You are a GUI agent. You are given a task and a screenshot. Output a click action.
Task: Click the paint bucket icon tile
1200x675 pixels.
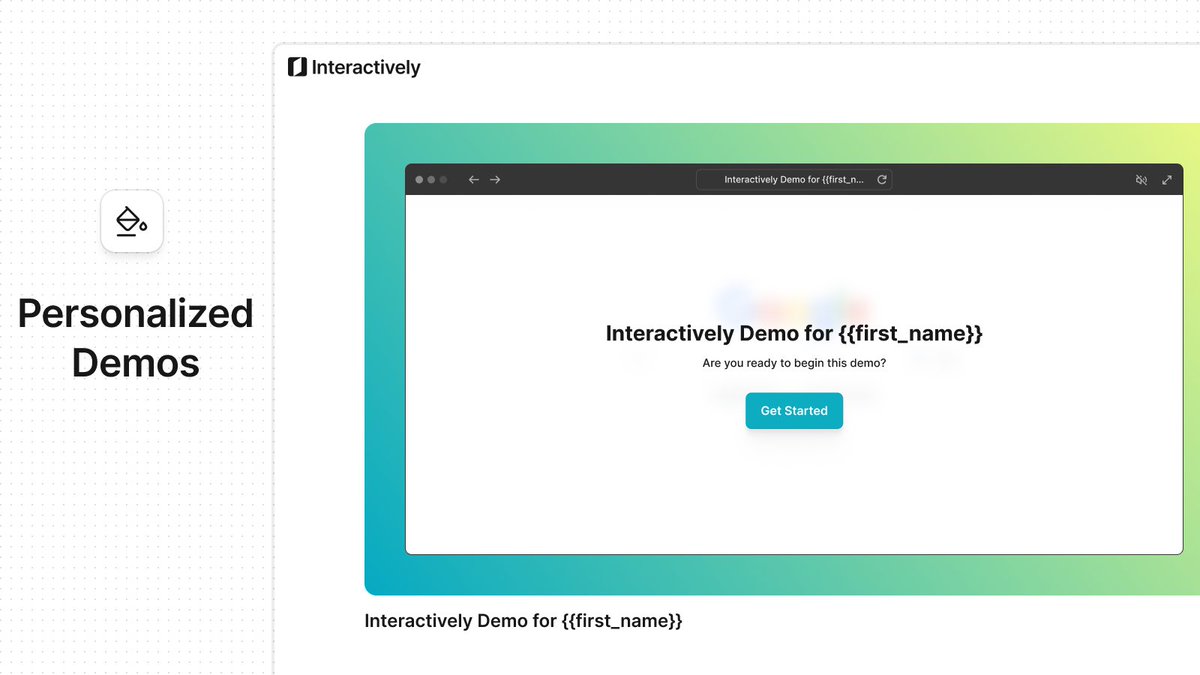(132, 221)
